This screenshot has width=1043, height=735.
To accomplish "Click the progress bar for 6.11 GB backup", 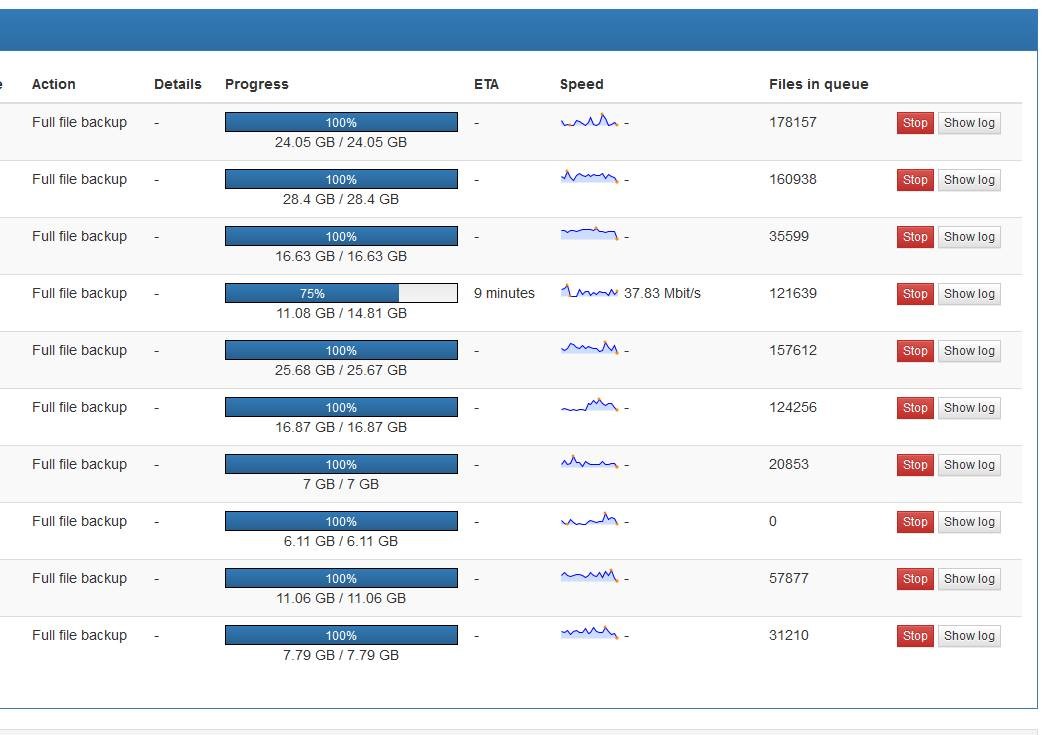I will [x=341, y=521].
